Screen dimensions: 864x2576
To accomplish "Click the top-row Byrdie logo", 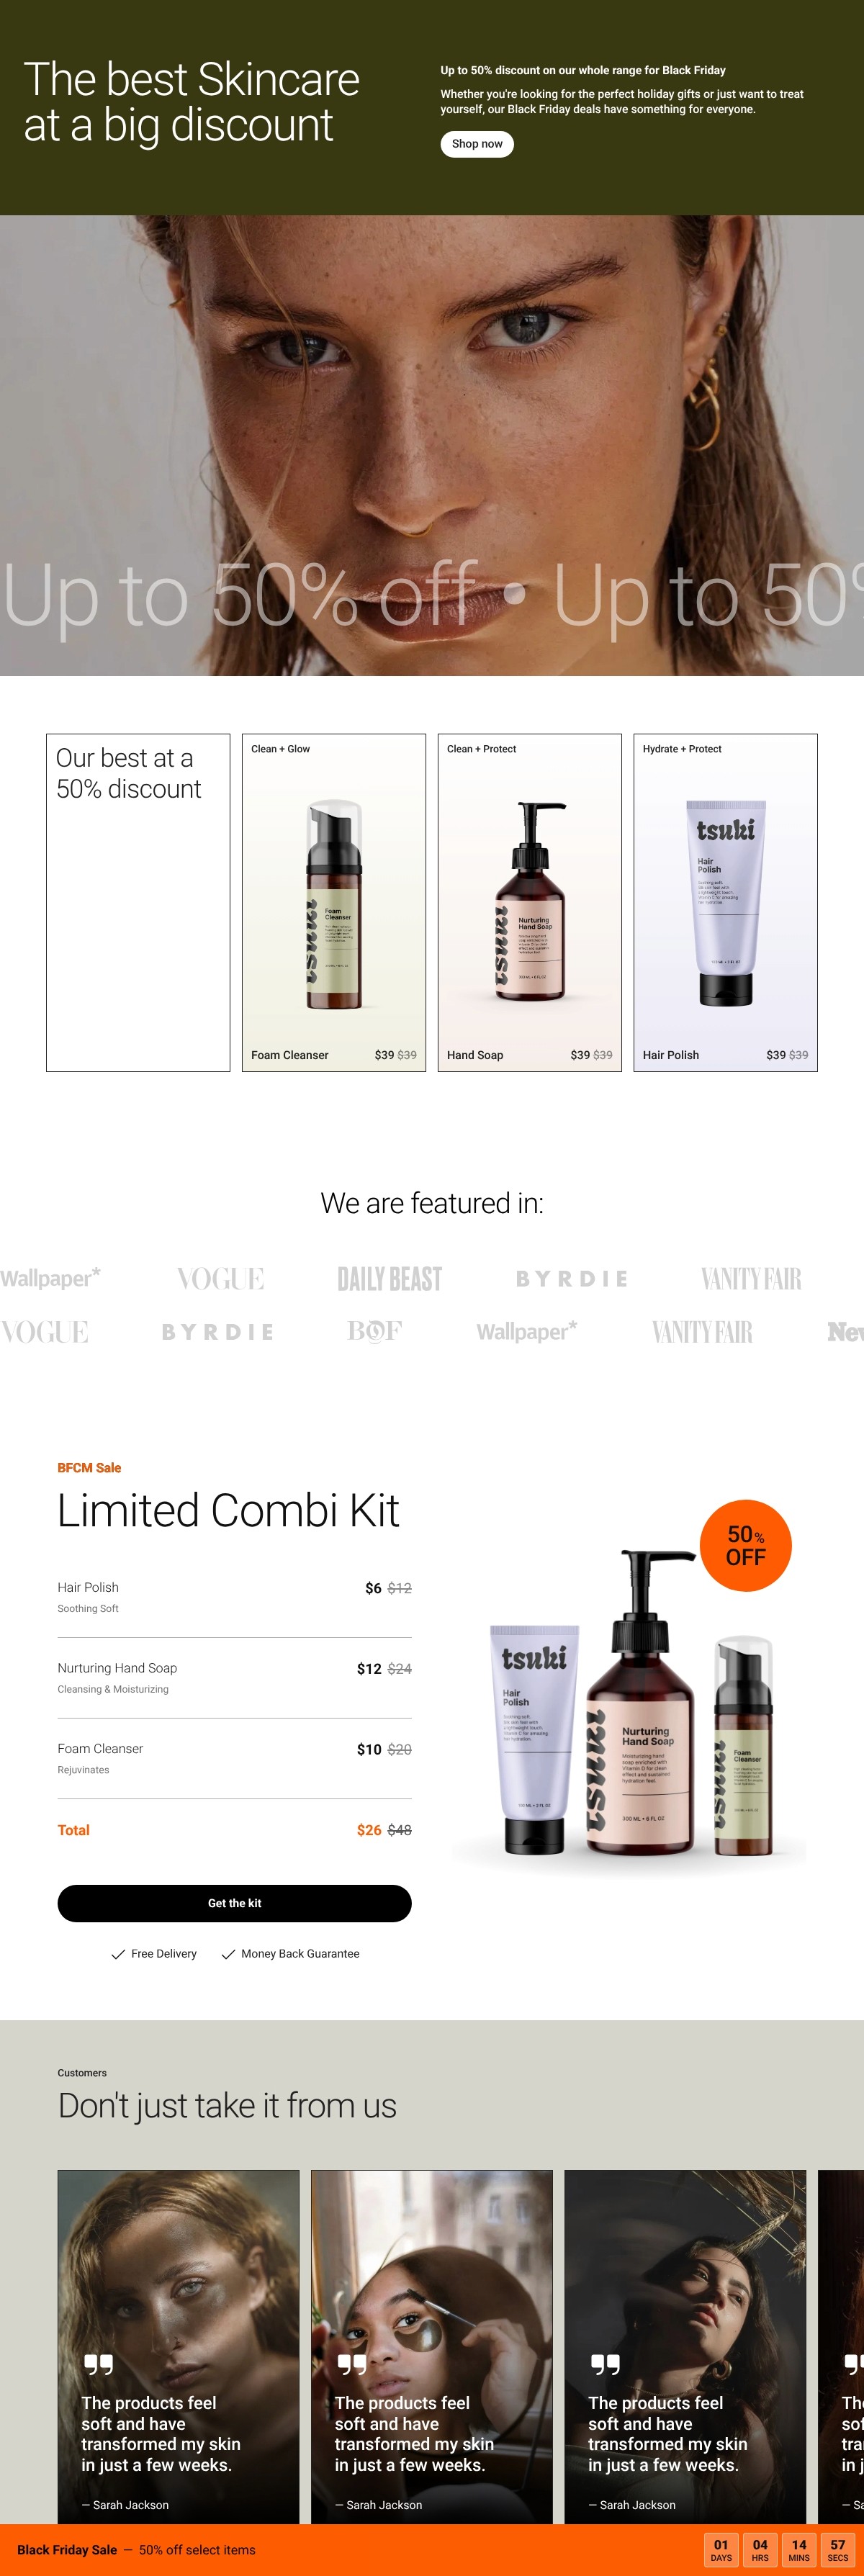I will (x=572, y=1278).
